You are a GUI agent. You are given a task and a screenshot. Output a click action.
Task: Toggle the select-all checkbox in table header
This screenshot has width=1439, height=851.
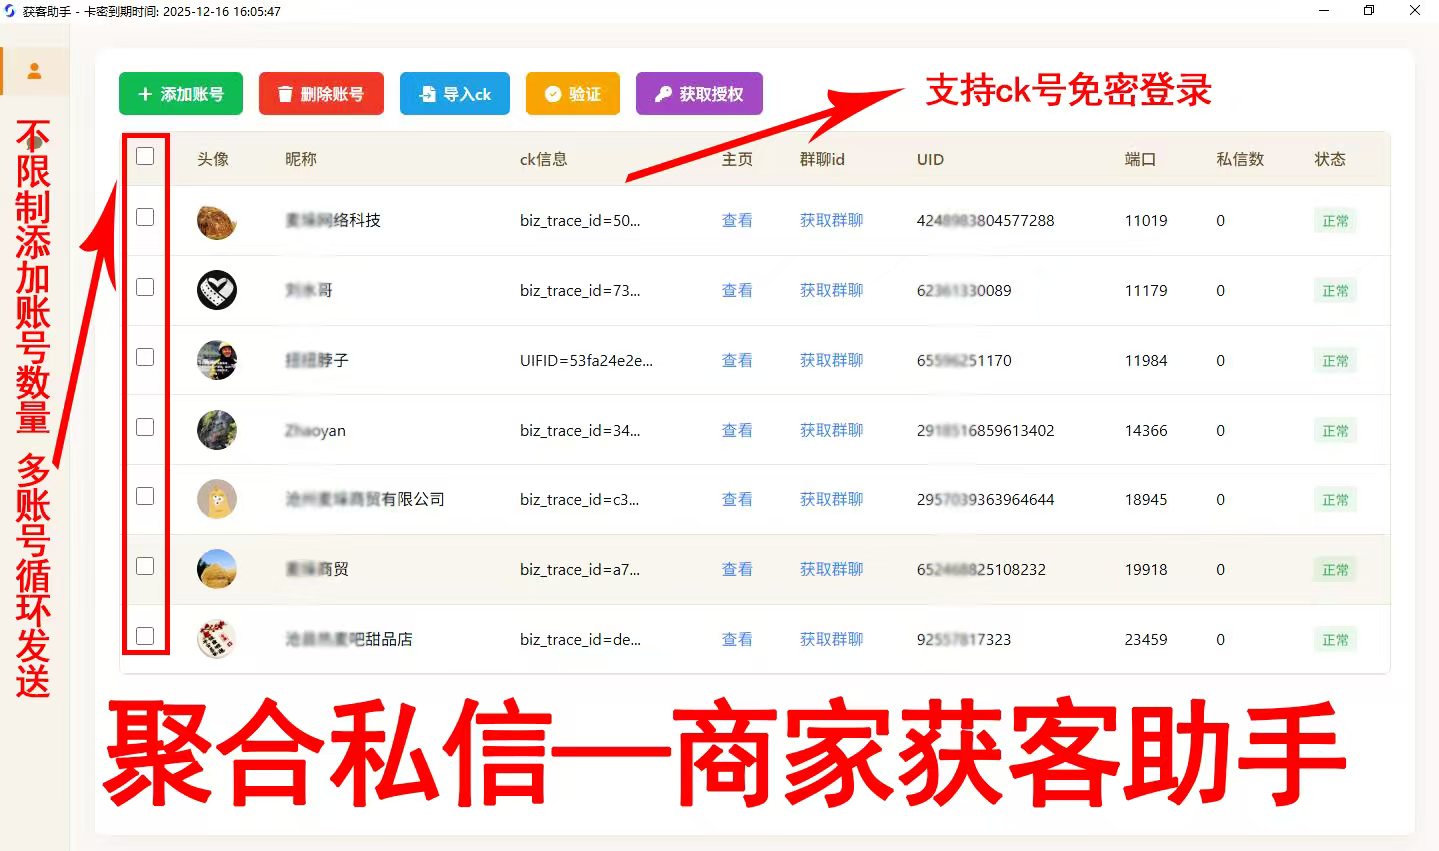point(145,156)
